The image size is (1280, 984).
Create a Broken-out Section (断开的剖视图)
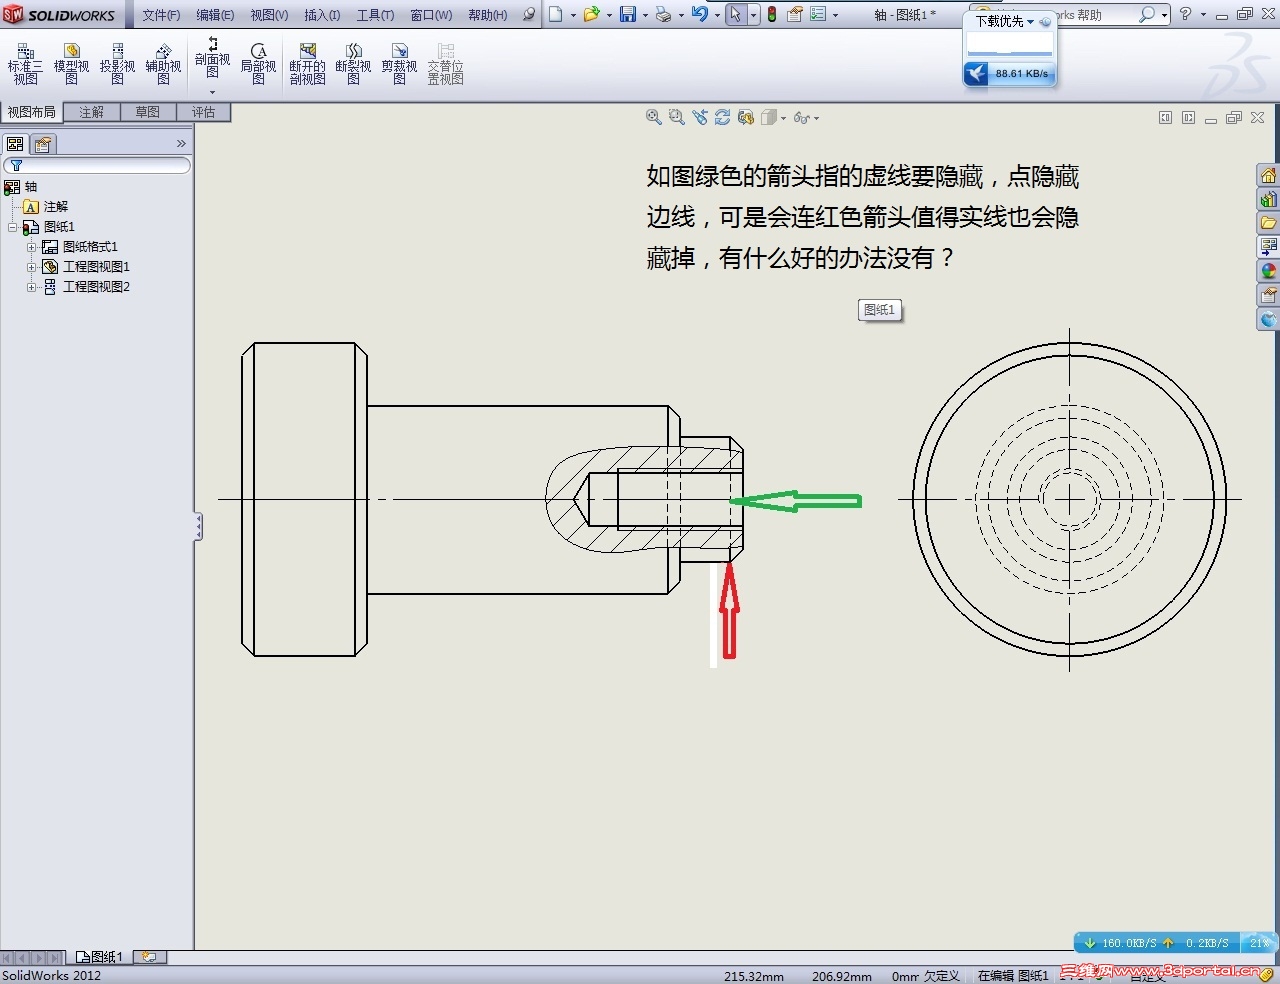307,65
